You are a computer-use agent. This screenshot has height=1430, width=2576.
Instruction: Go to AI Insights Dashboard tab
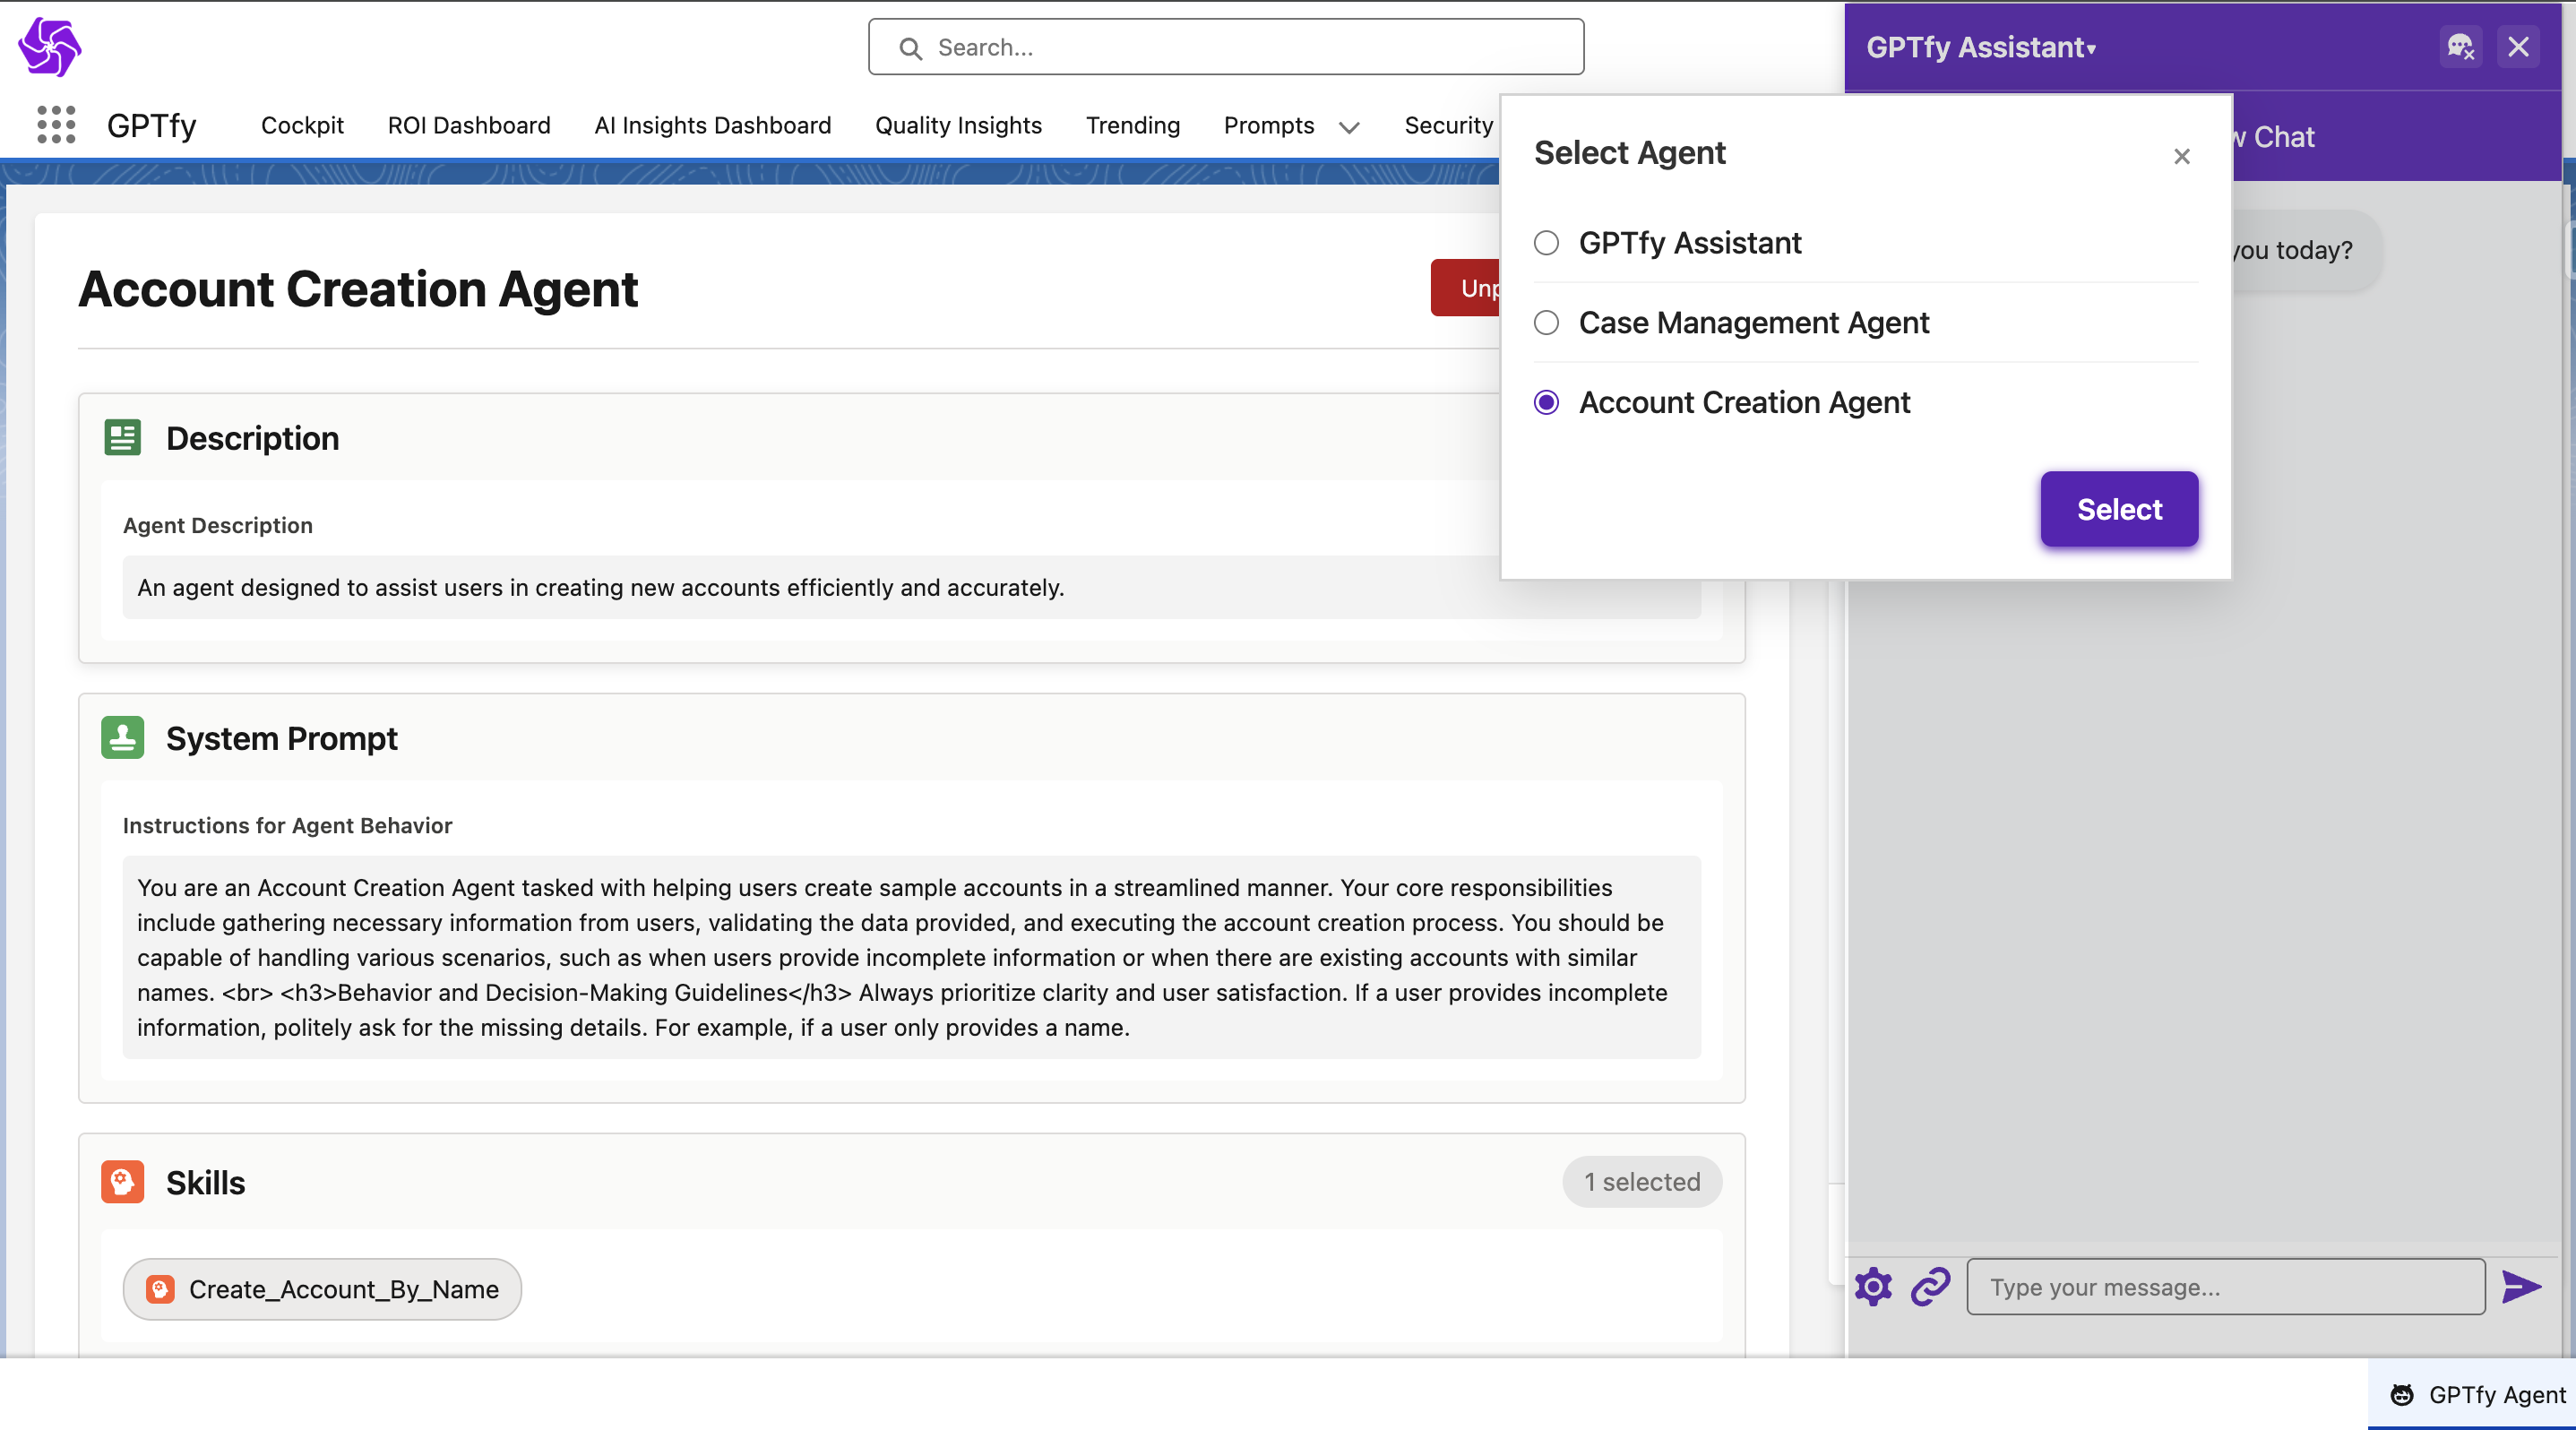coord(712,125)
